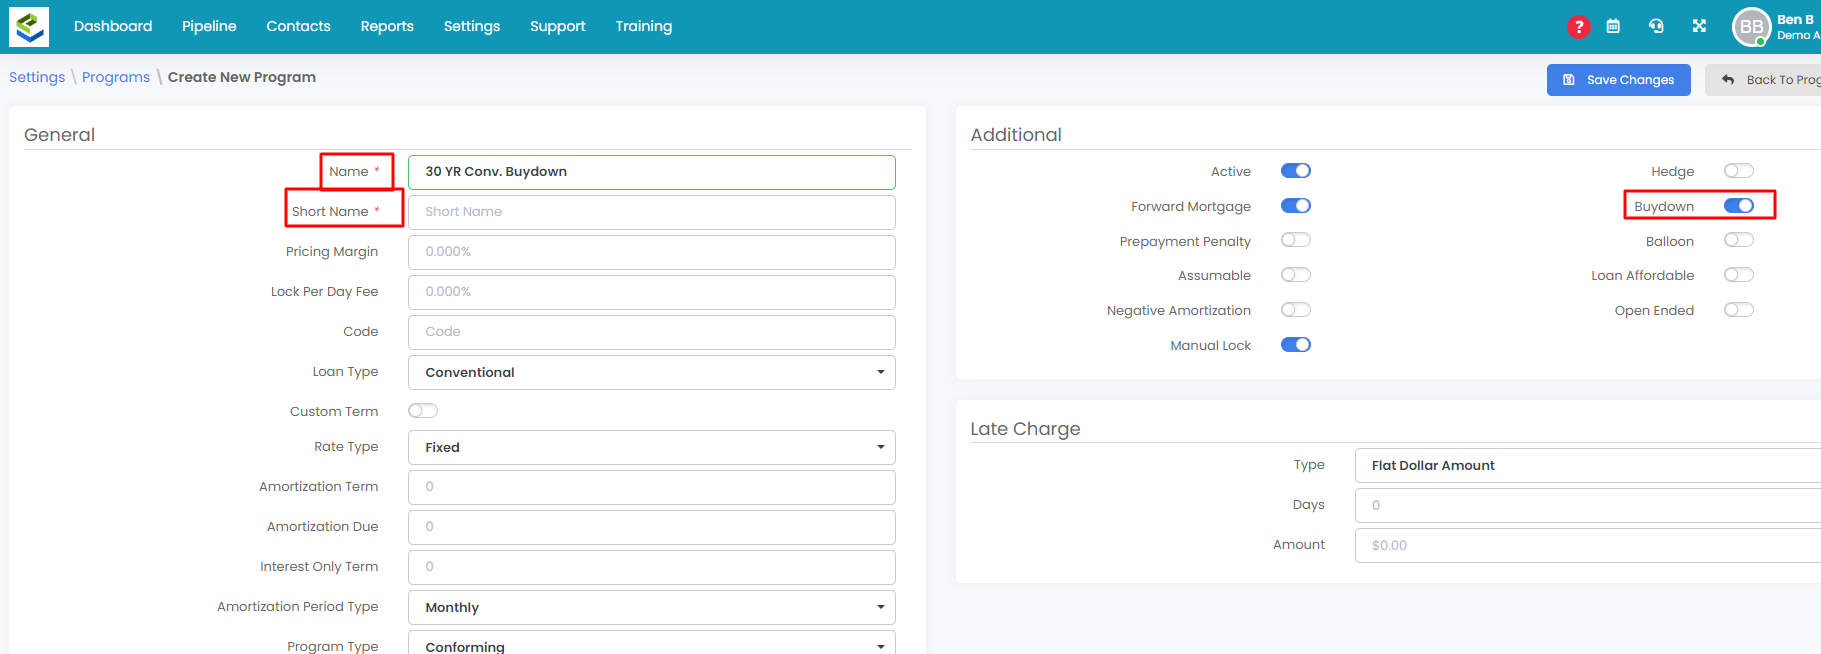
Task: Click the app logo in top-left corner
Action: click(29, 27)
